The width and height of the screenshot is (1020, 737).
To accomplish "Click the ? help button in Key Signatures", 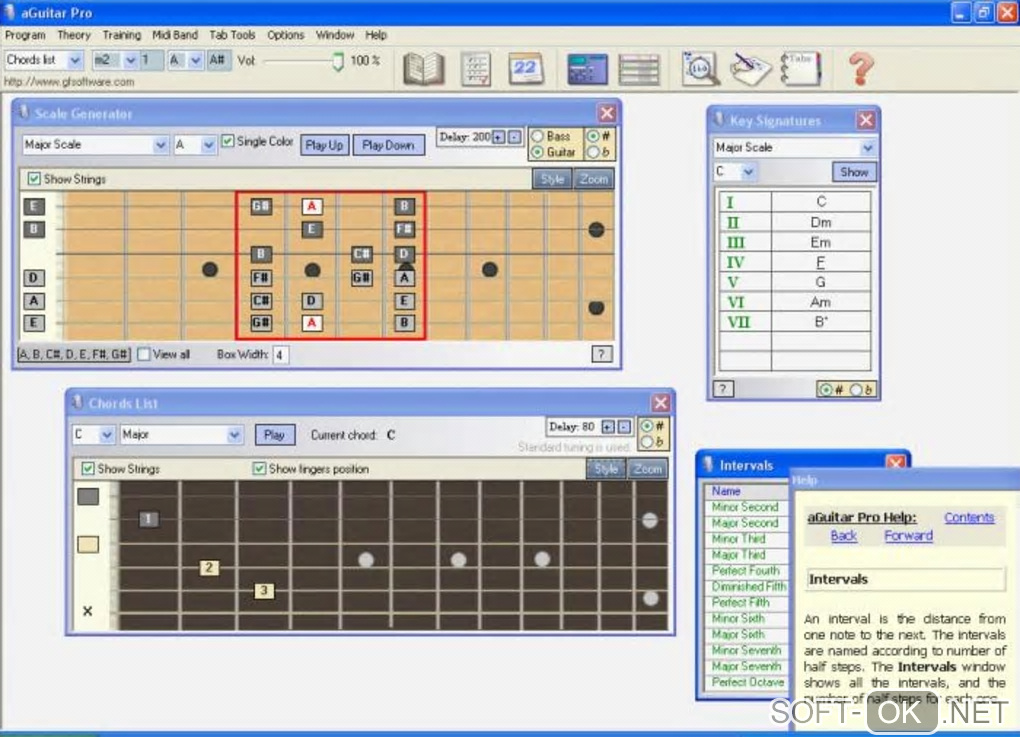I will [723, 389].
